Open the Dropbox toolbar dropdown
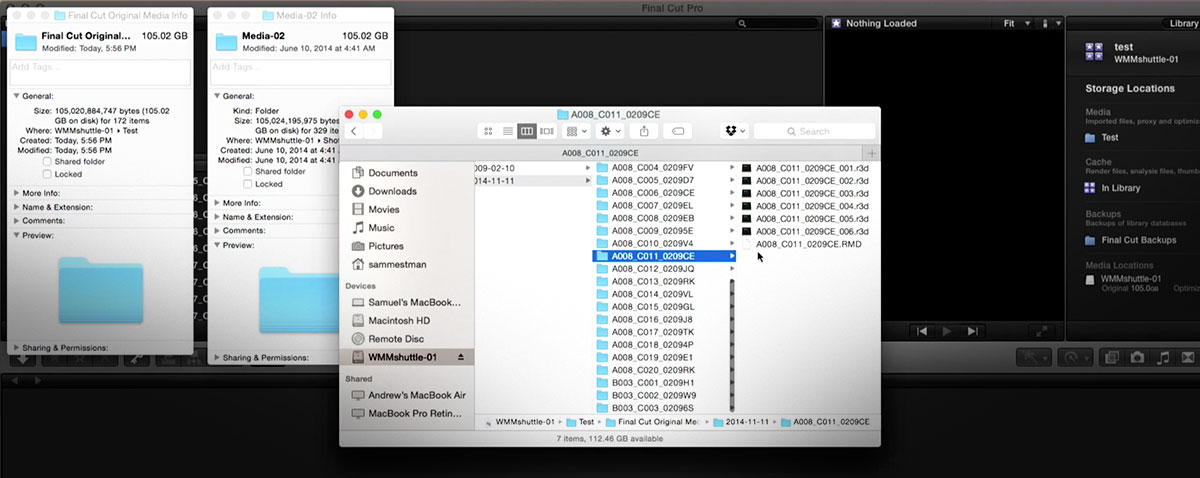This screenshot has width=1200, height=478. (734, 131)
